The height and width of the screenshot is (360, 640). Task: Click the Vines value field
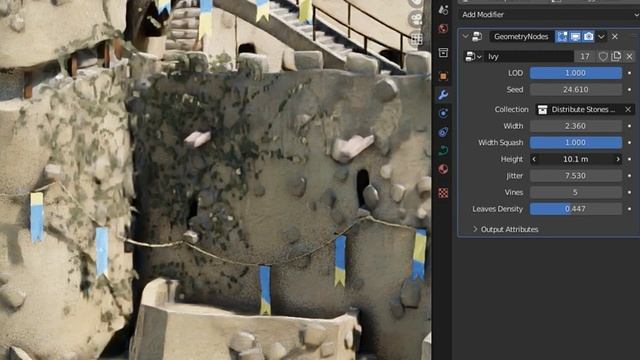576,192
